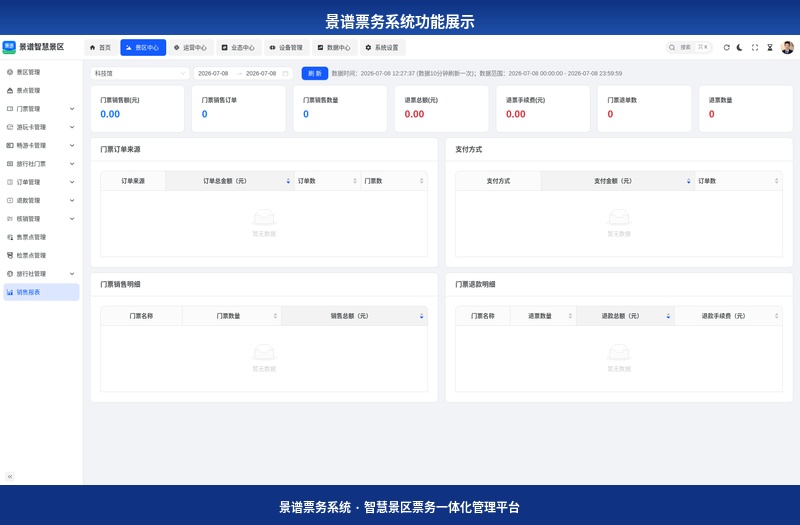Click the 门票退款明细 panel title
This screenshot has width=800, height=525.
tap(475, 285)
